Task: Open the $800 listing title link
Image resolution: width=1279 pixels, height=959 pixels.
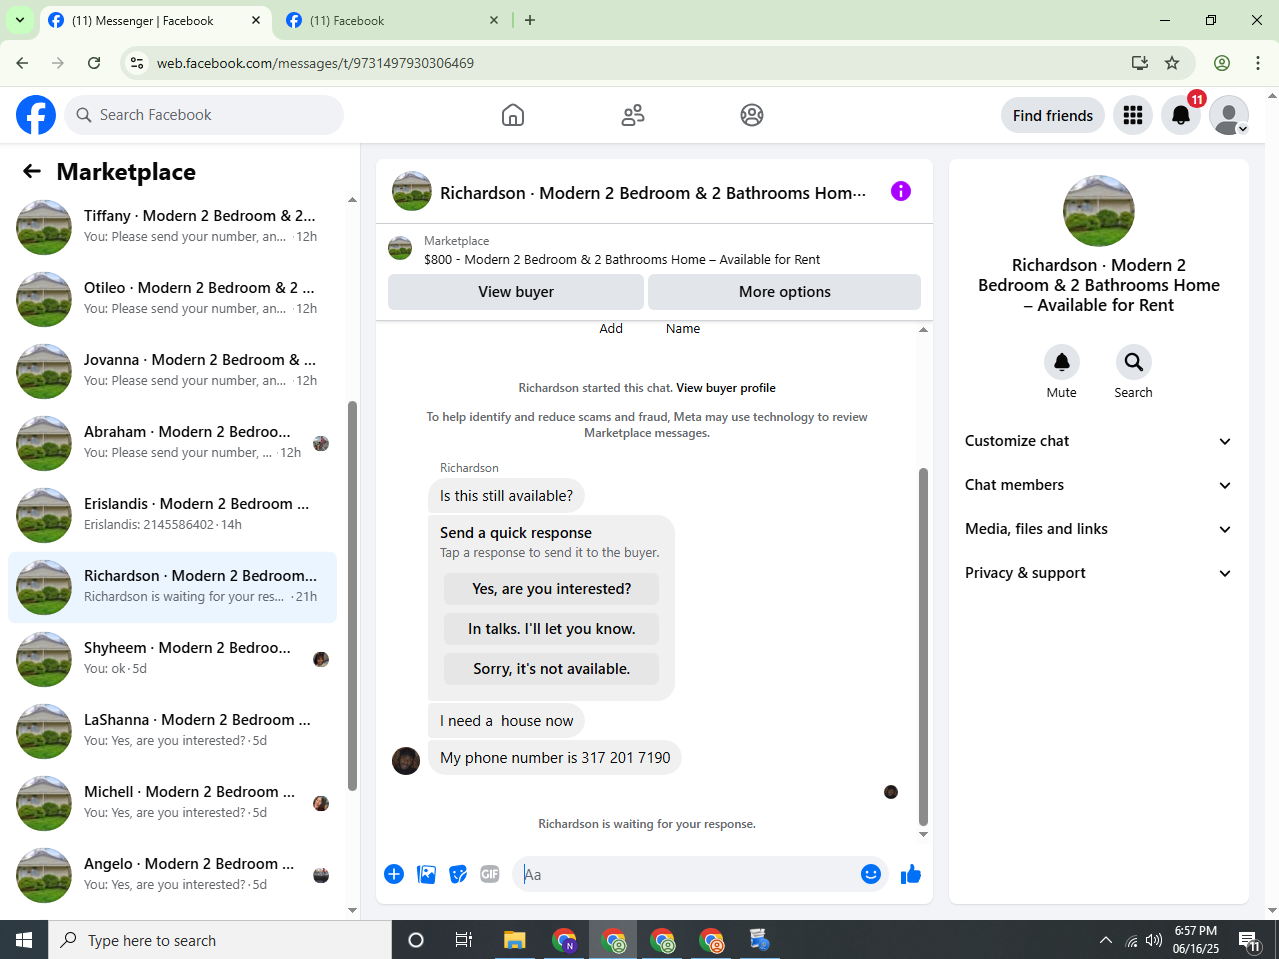Action: [622, 259]
